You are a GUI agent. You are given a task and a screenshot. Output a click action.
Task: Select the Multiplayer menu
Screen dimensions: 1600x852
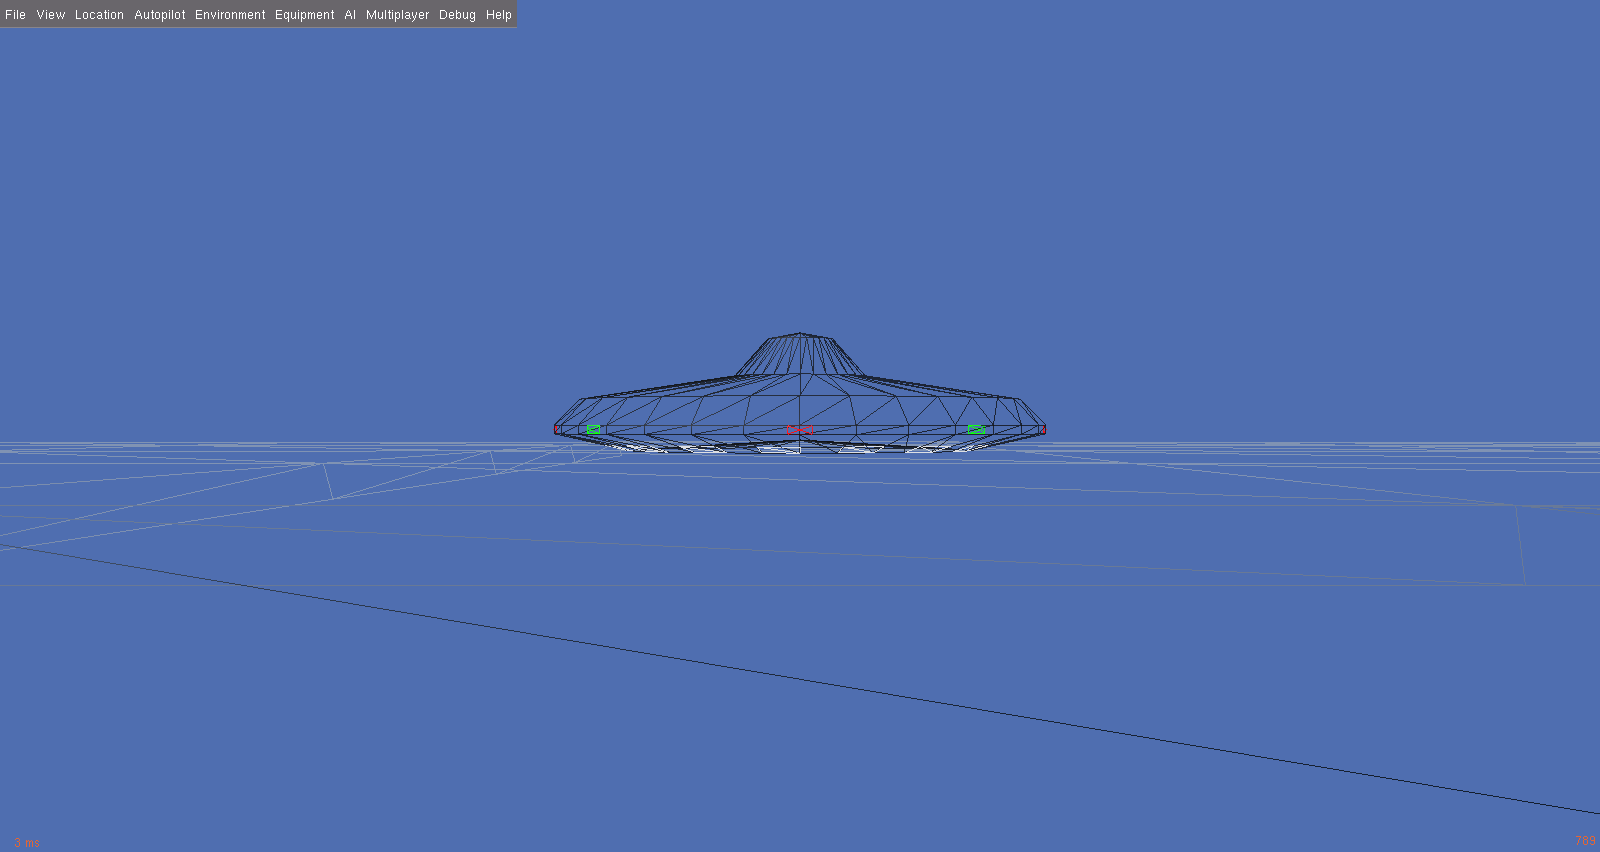(397, 15)
